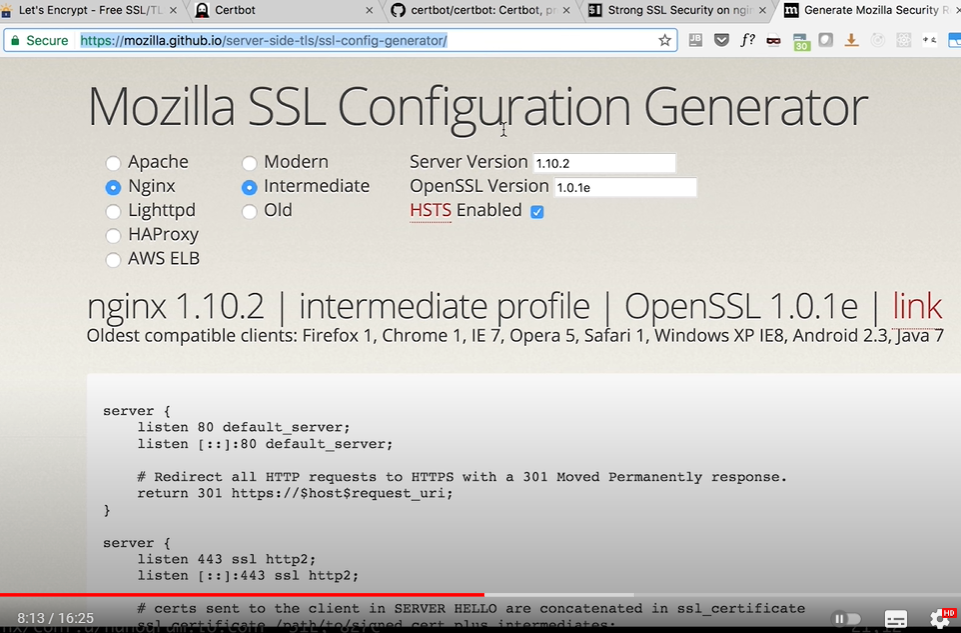This screenshot has height=633, width=961.
Task: Open the orange download arrow extension
Action: click(x=851, y=40)
